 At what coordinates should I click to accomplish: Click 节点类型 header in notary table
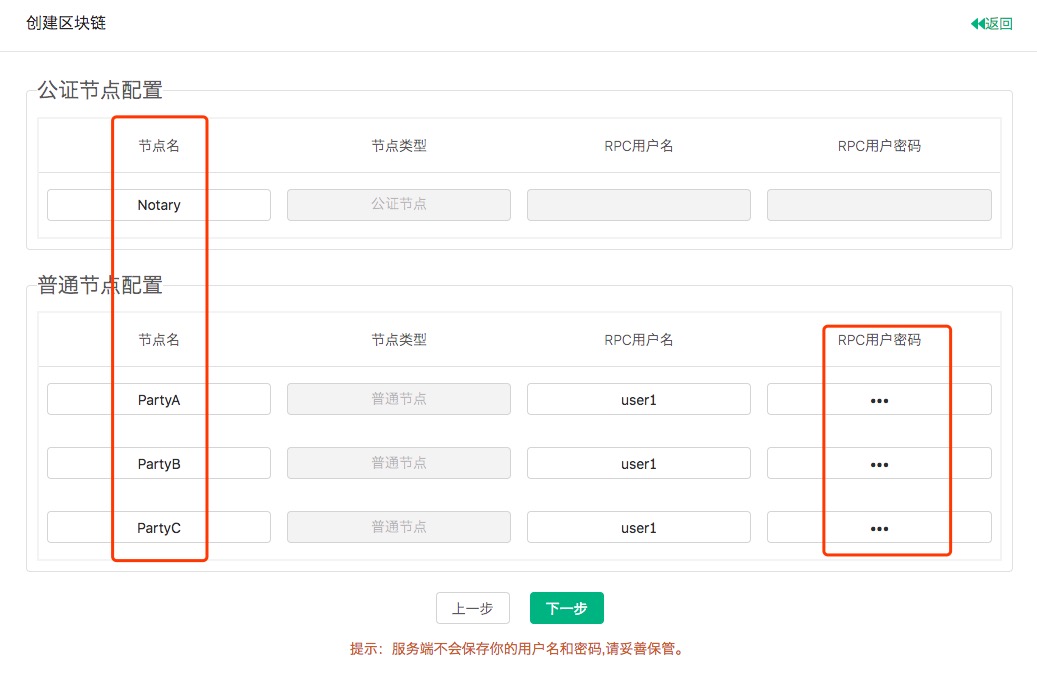399,146
